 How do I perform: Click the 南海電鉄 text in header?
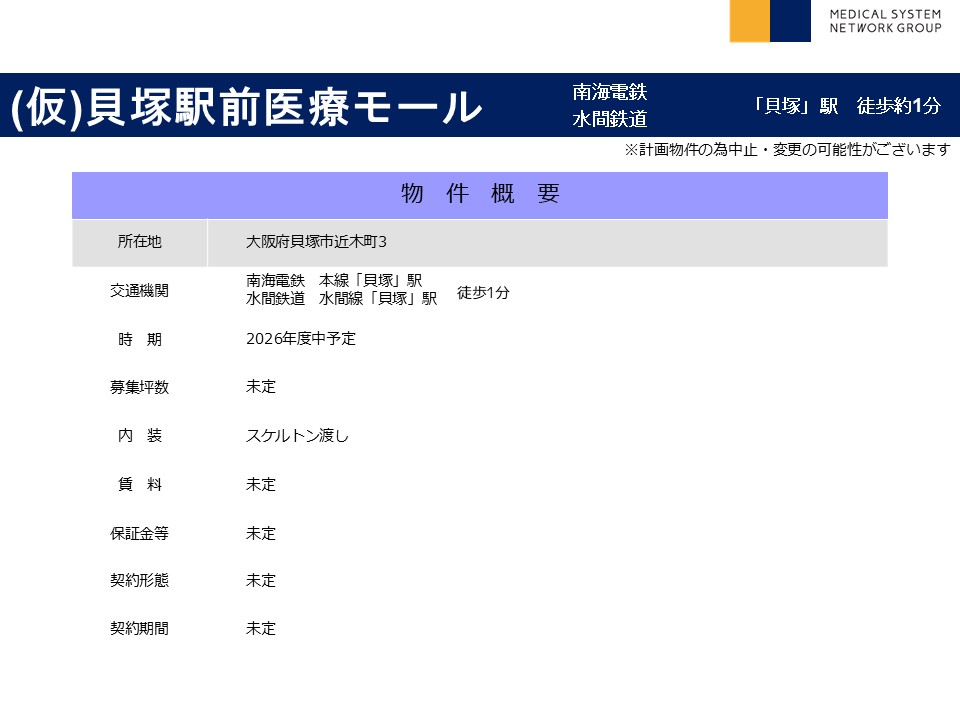tap(610, 92)
